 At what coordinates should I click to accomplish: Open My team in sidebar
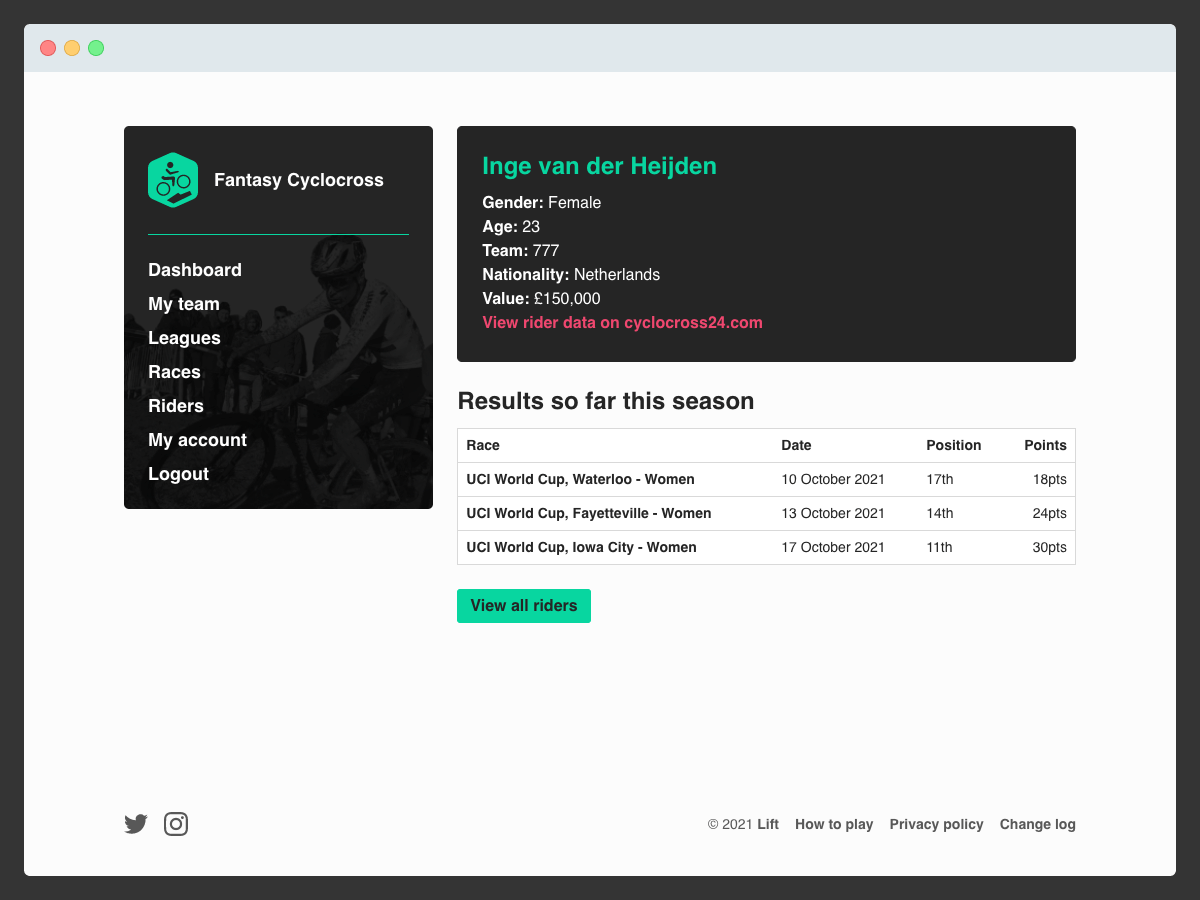(184, 304)
